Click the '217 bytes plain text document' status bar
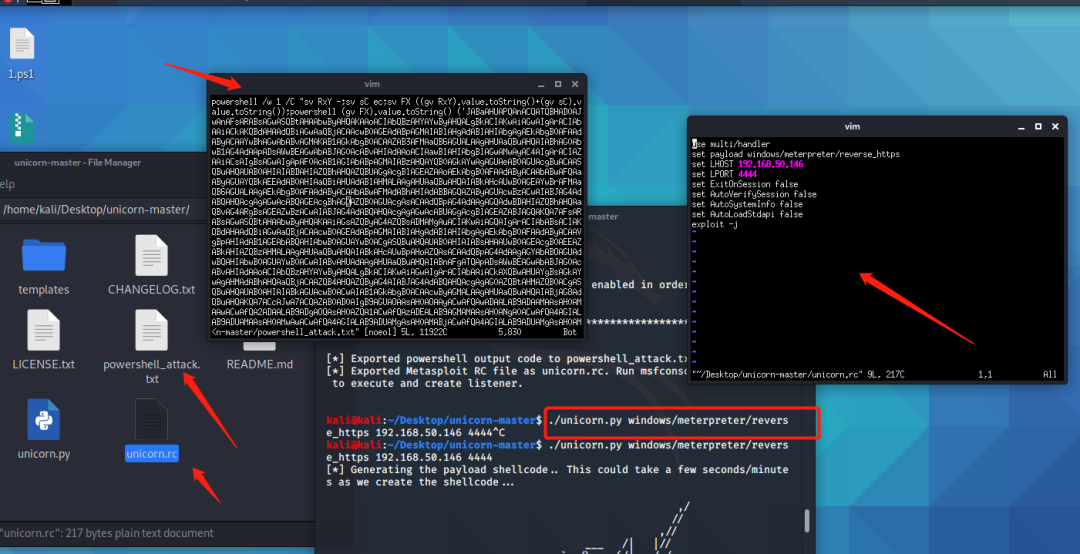 tap(107, 533)
